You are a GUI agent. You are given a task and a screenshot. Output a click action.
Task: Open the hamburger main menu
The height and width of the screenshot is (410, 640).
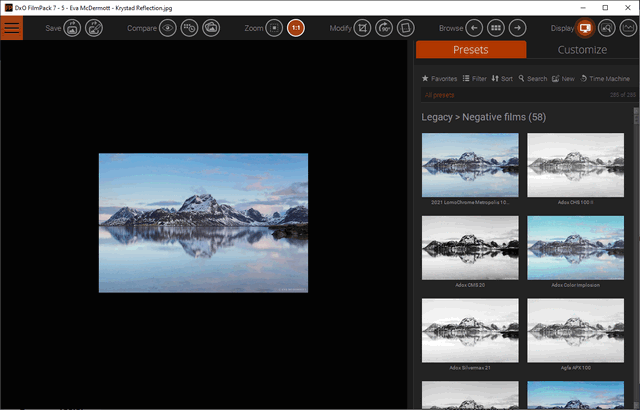(x=13, y=27)
